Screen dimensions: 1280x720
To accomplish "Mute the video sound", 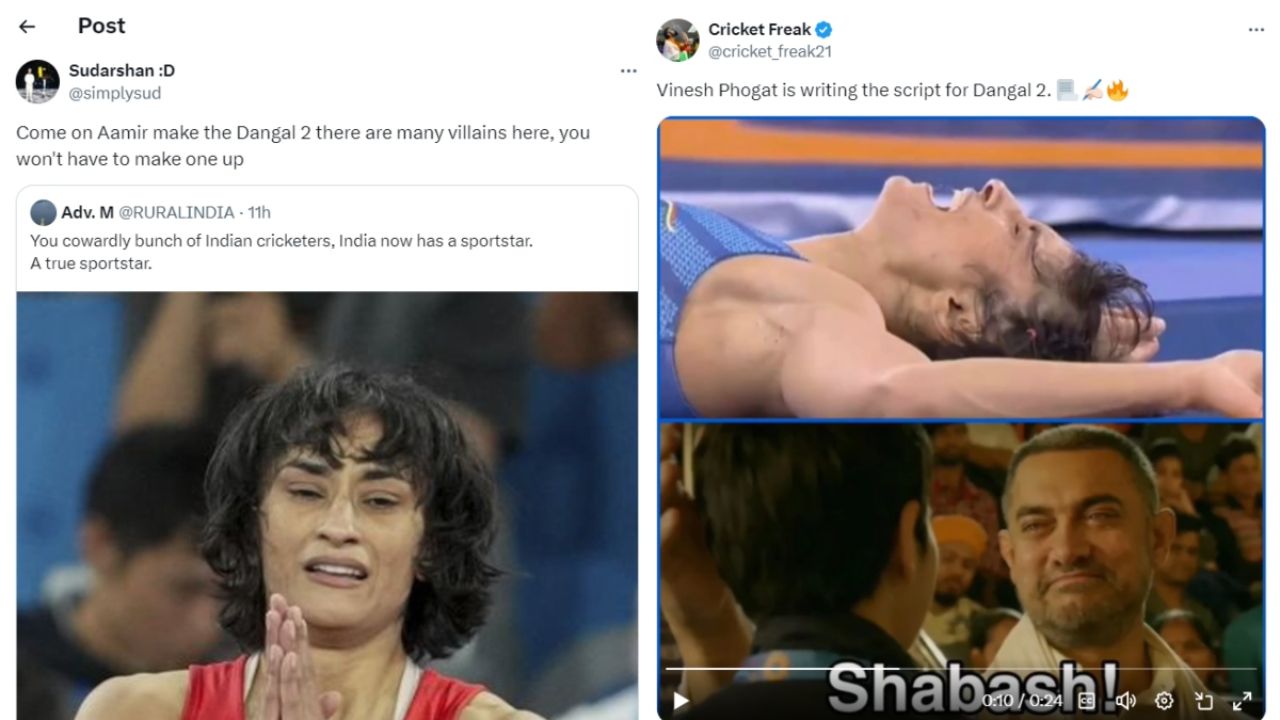I will coord(1125,700).
